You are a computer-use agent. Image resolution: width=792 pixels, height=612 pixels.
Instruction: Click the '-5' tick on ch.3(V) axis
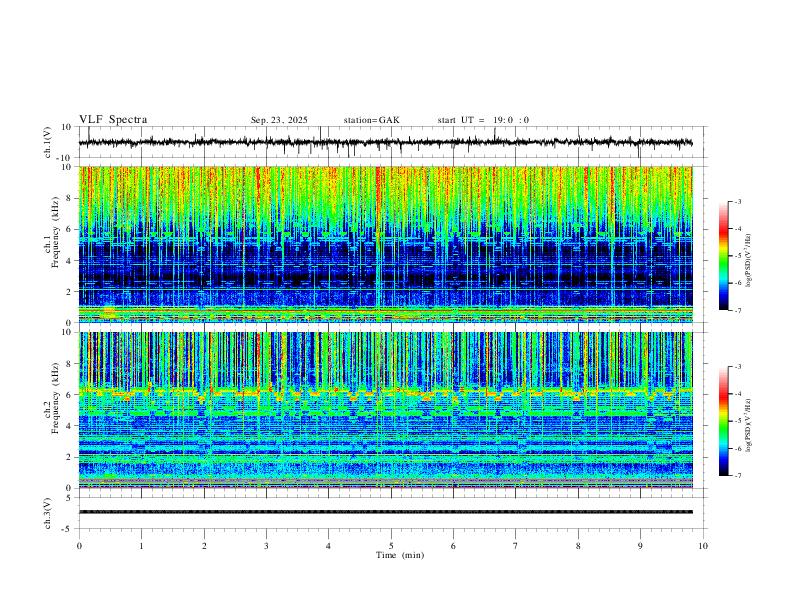coord(68,529)
